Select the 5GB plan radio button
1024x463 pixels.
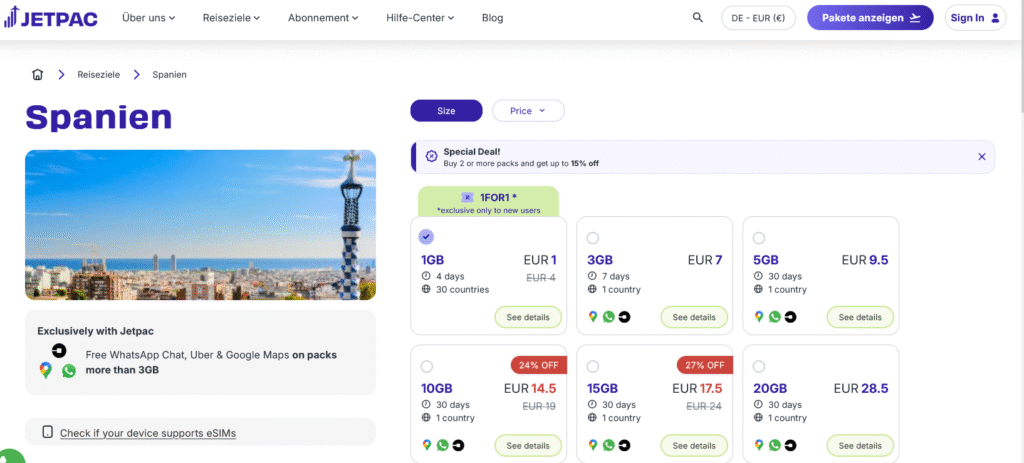[758, 238]
